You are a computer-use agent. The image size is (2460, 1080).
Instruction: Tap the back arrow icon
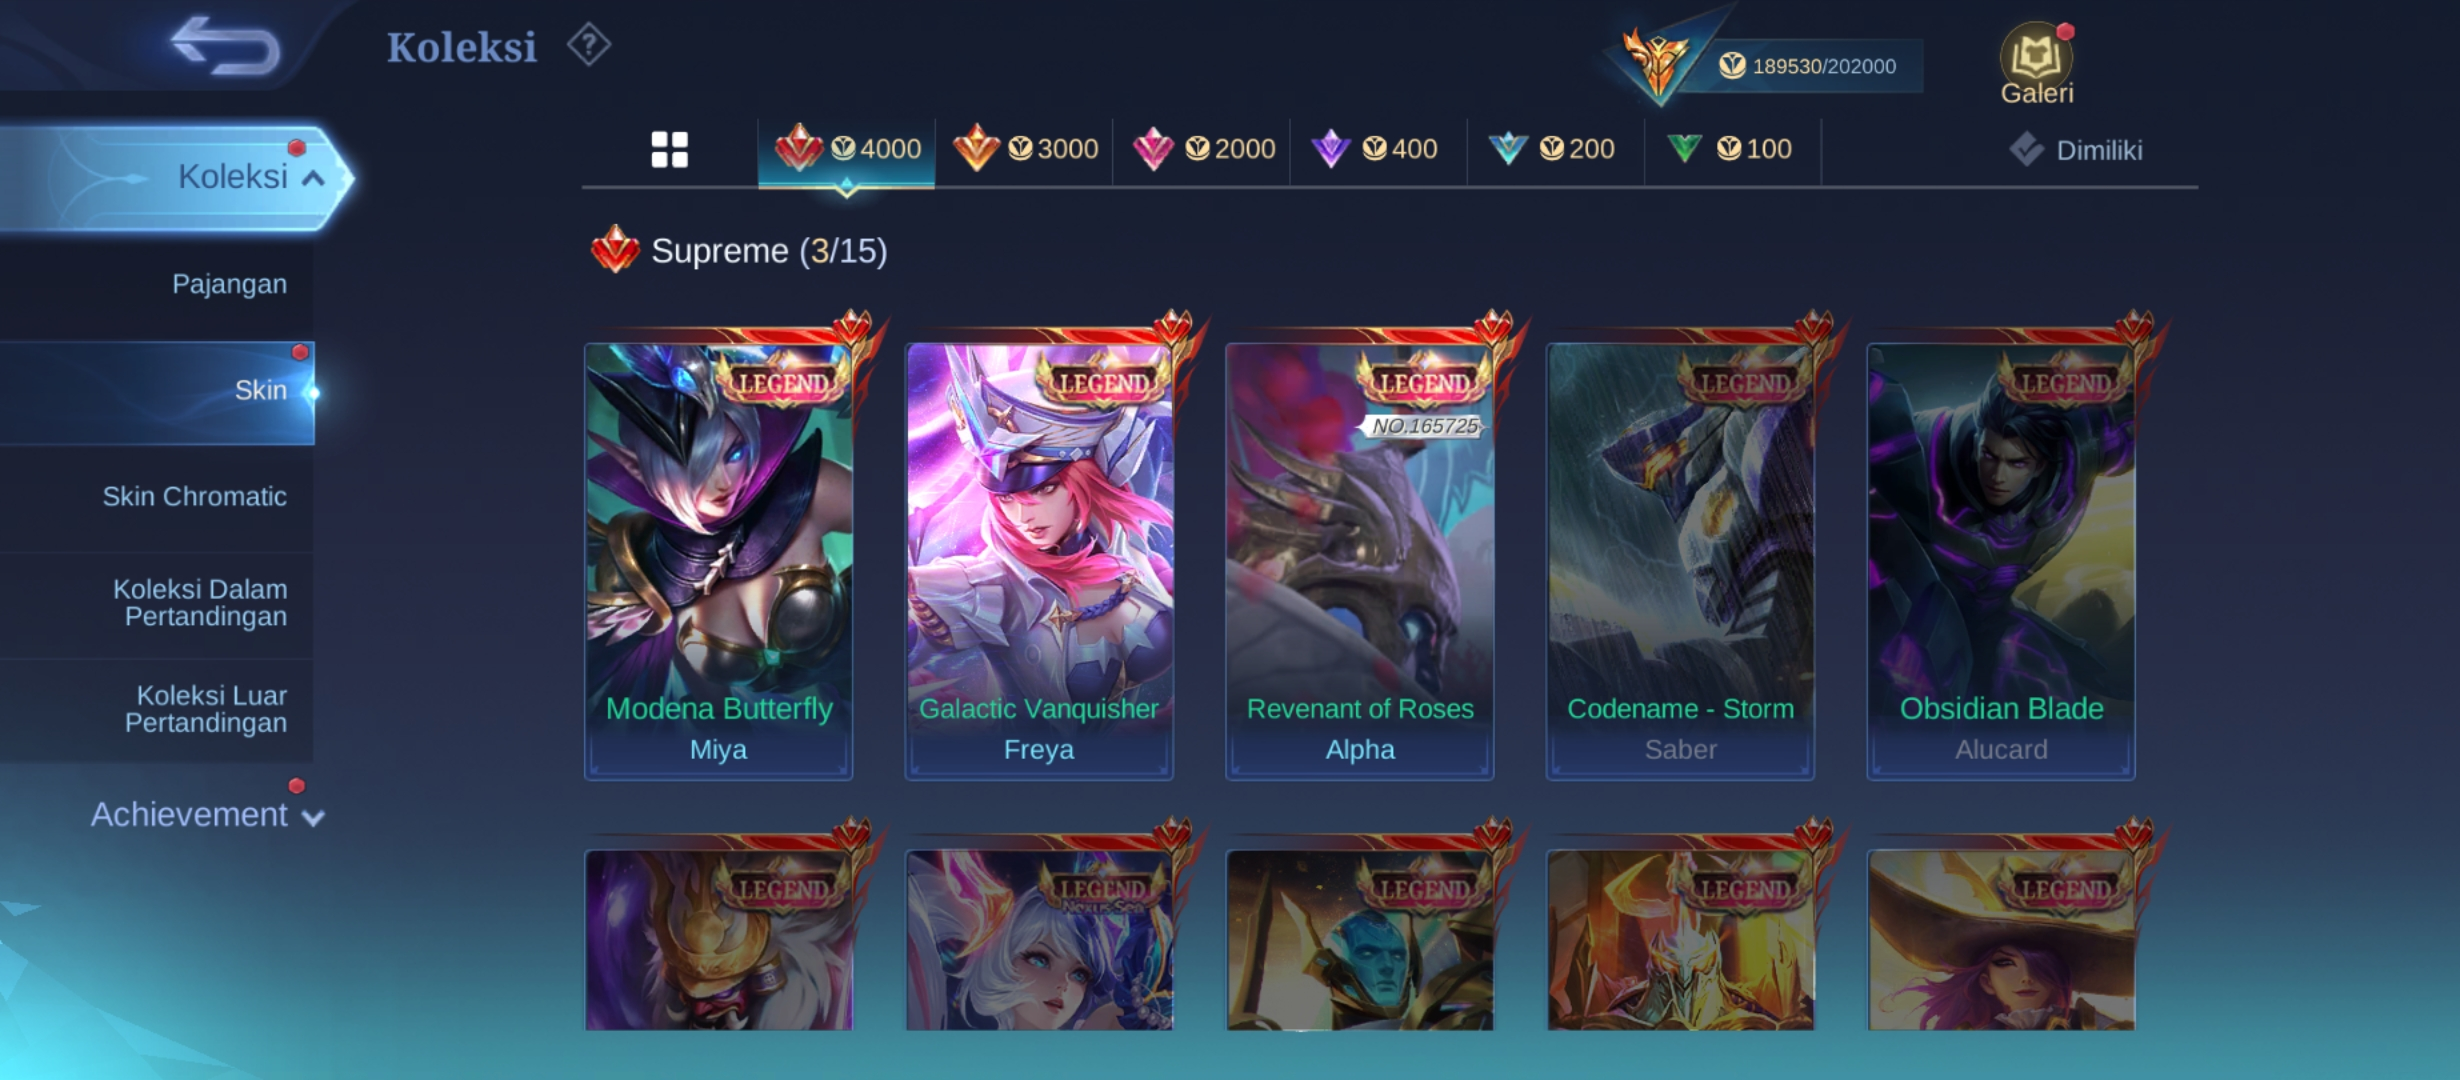coord(225,46)
